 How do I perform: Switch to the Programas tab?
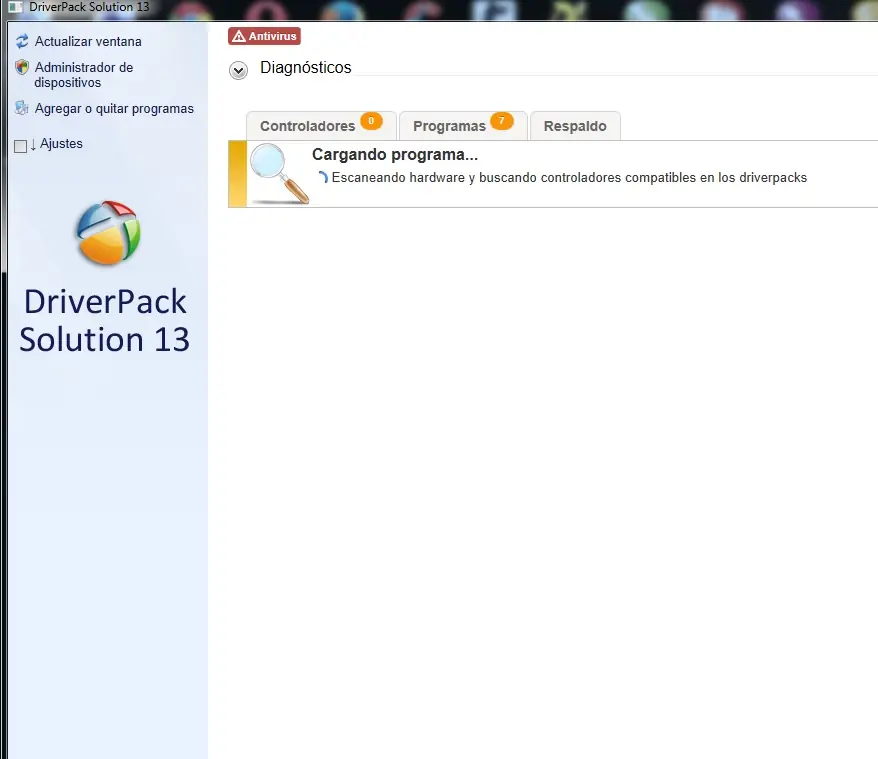[463, 126]
